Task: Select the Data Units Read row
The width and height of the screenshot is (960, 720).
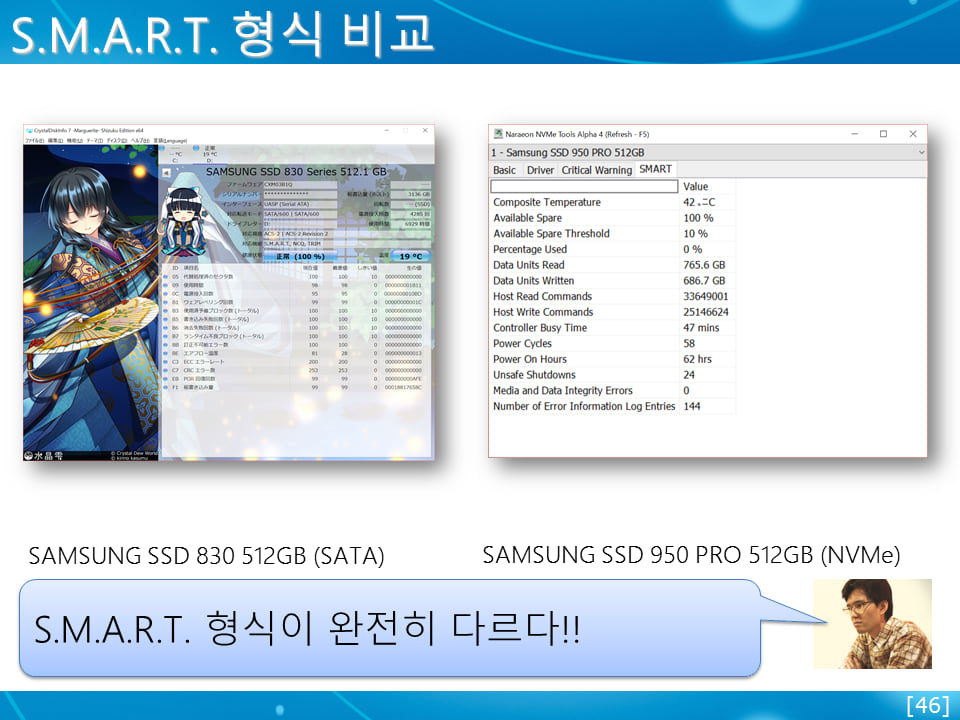Action: tap(613, 265)
